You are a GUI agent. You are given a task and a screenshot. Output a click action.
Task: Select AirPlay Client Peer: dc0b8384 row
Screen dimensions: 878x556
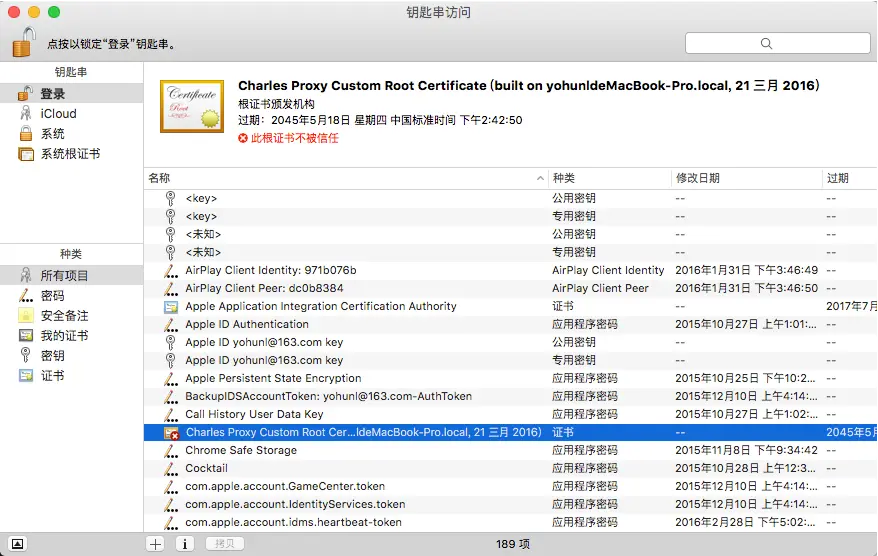click(x=510, y=288)
